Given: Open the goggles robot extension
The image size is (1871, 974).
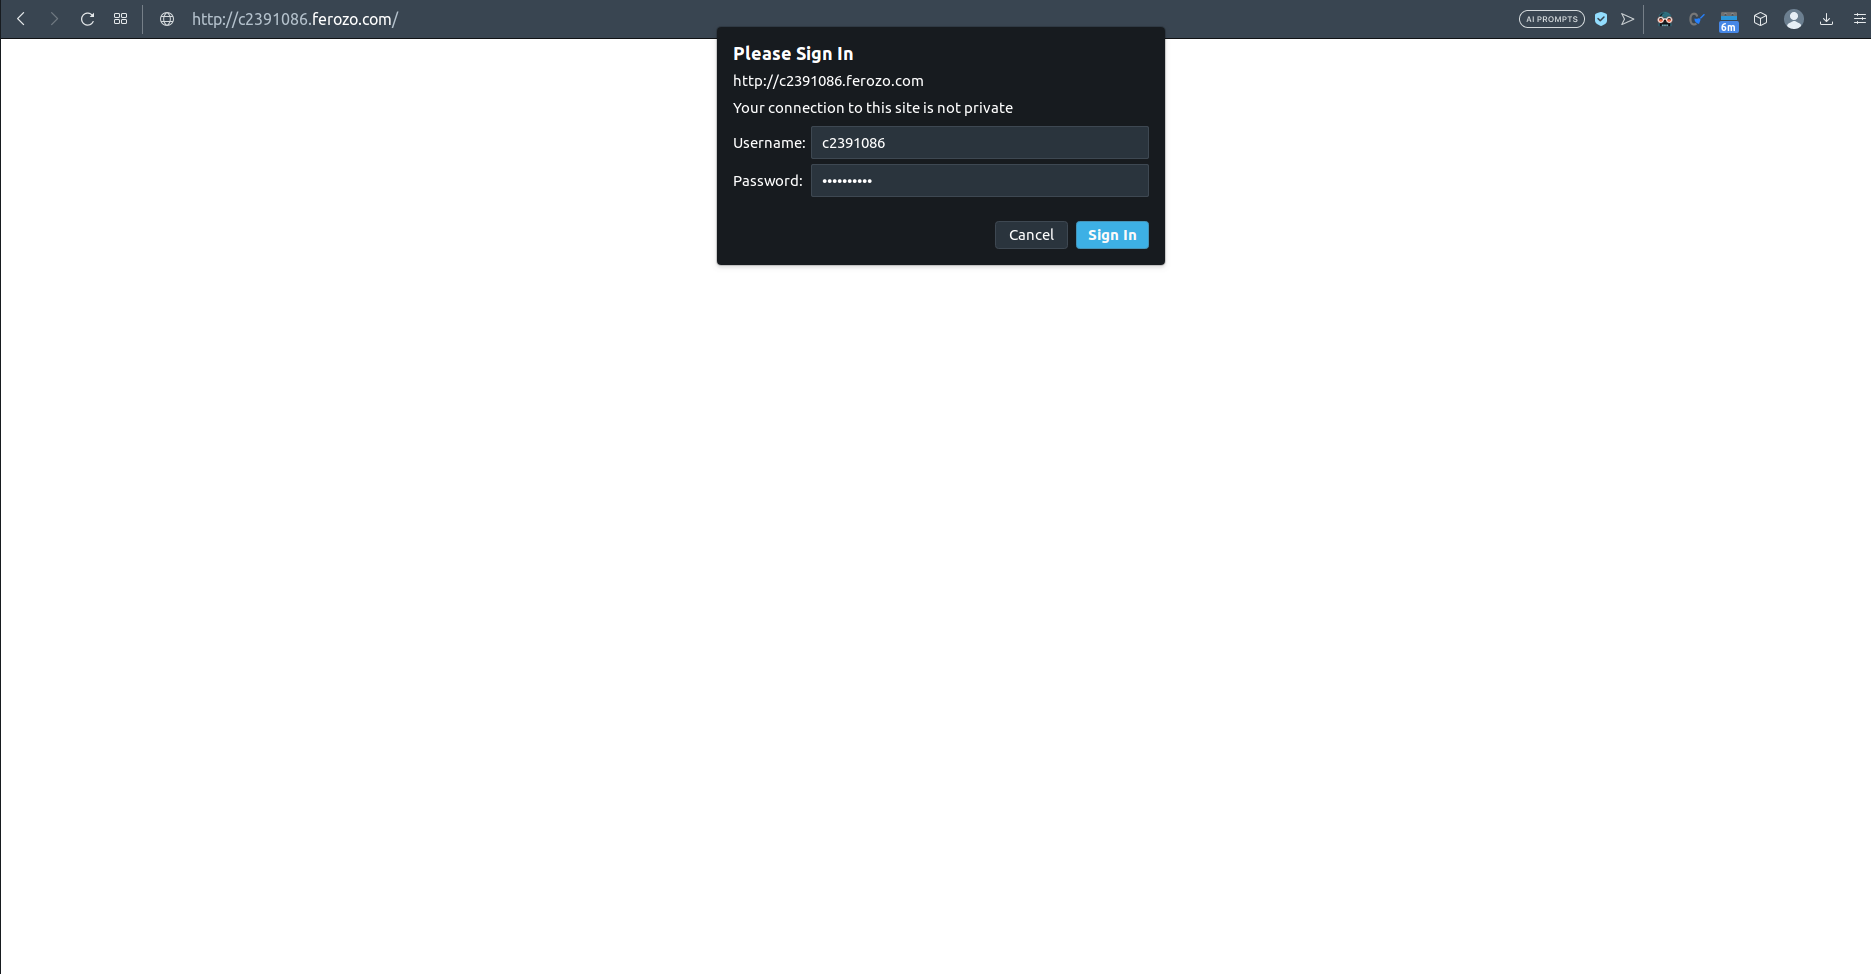Looking at the screenshot, I should 1665,19.
